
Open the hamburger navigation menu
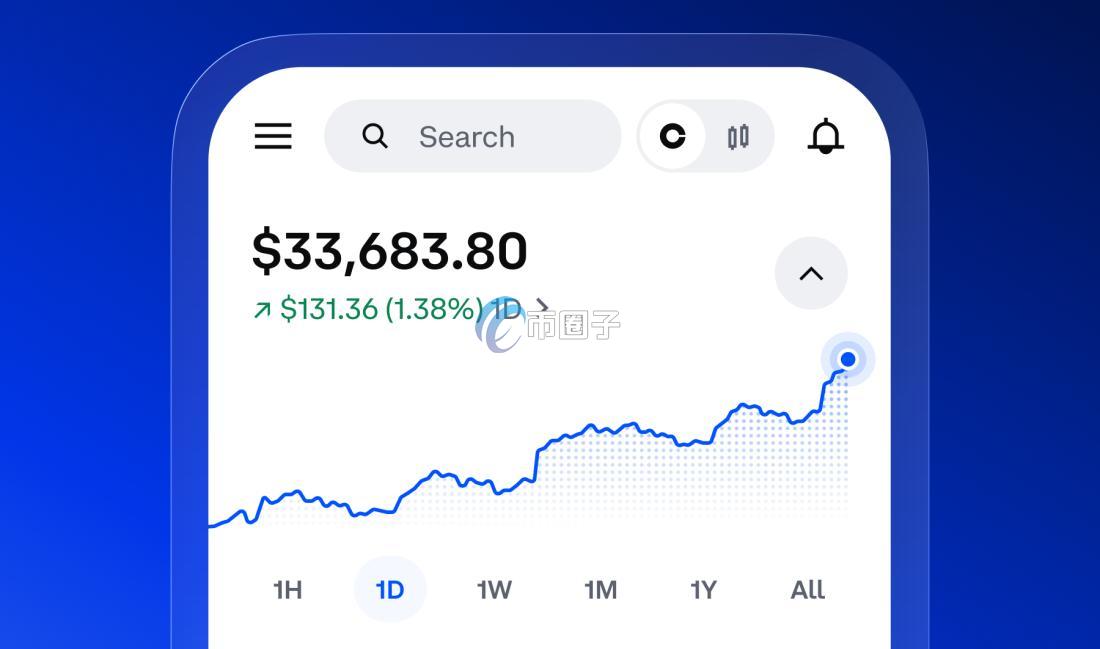pyautogui.click(x=273, y=136)
